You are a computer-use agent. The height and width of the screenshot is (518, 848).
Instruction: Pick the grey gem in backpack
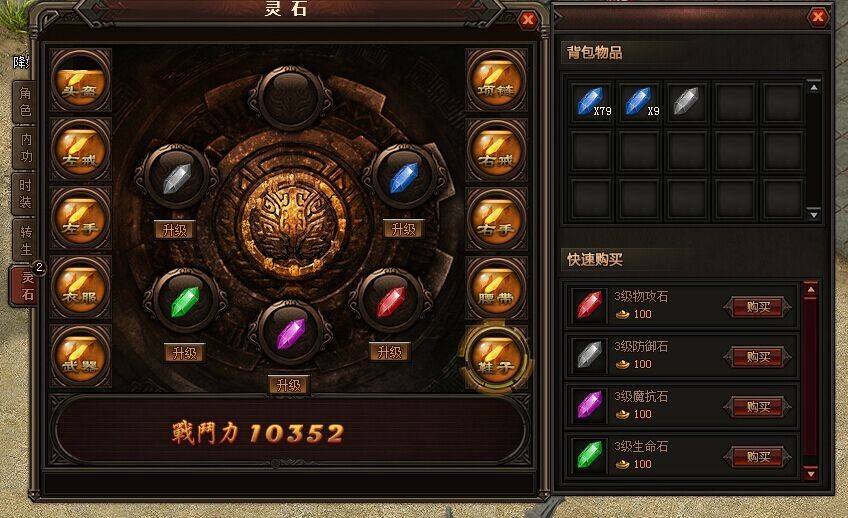687,102
